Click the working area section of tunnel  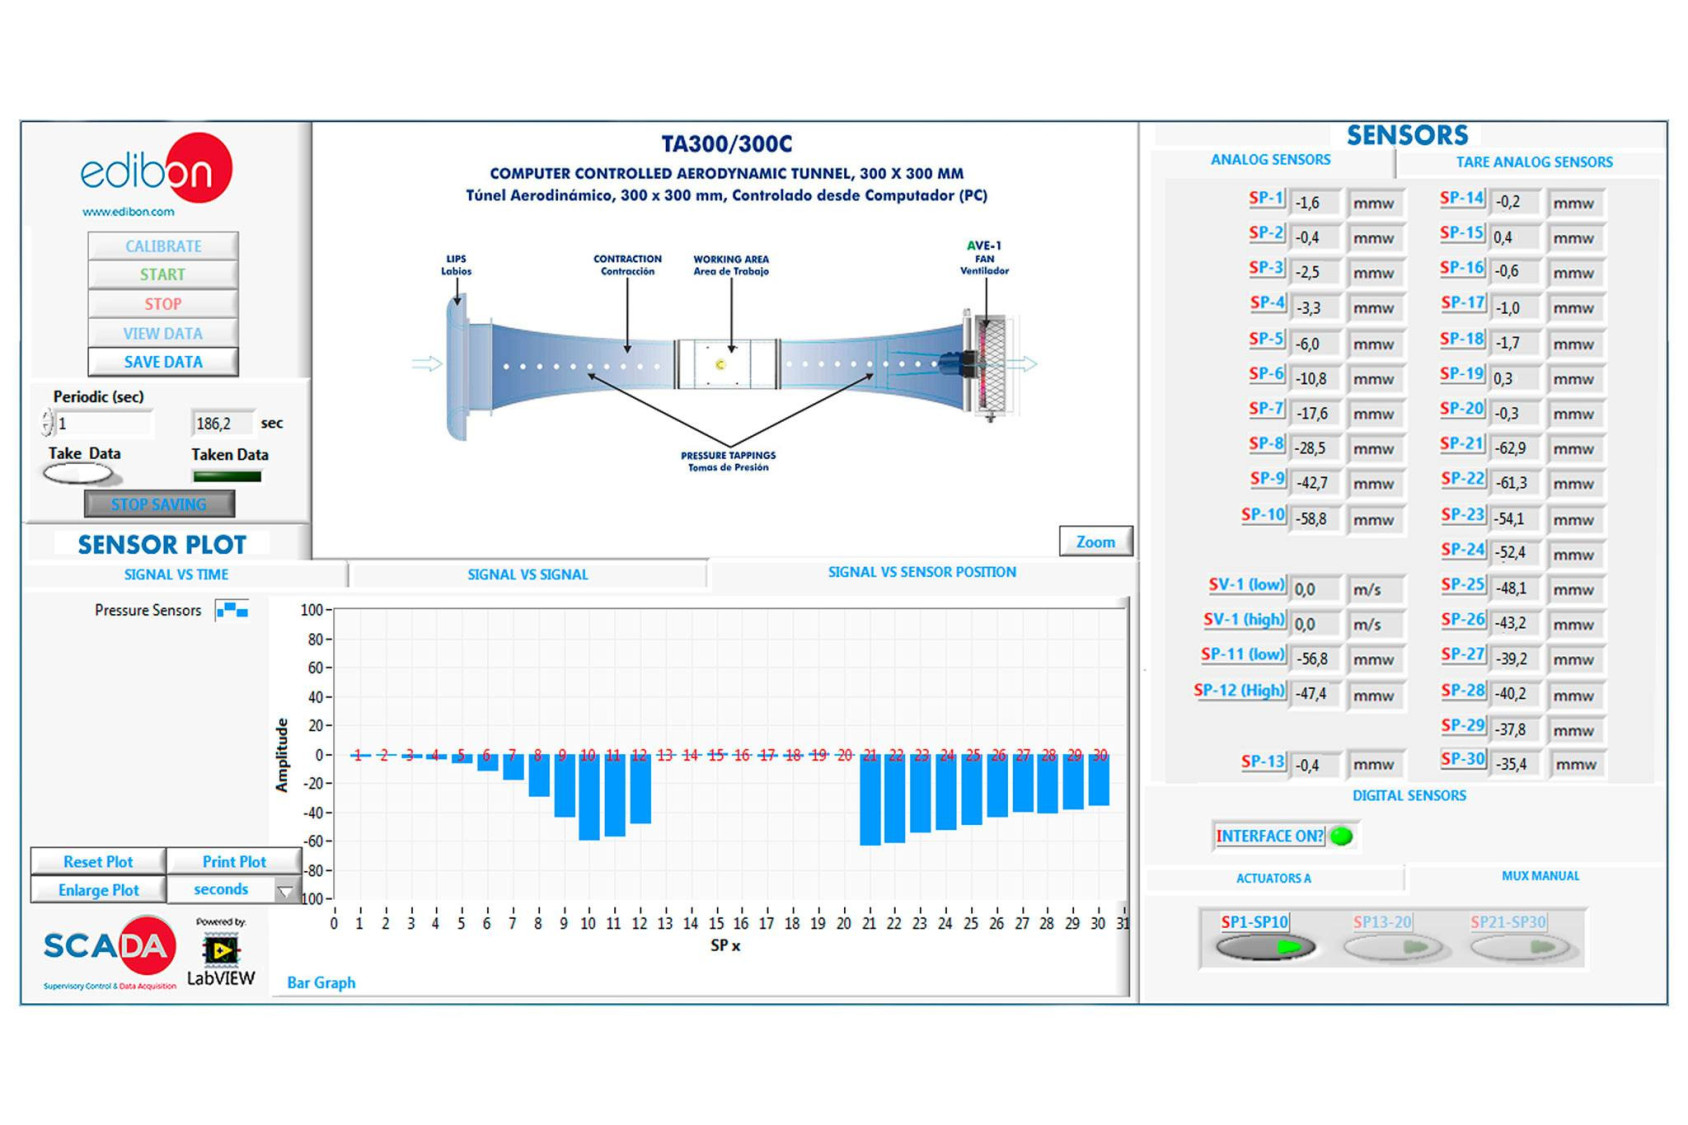tap(727, 364)
